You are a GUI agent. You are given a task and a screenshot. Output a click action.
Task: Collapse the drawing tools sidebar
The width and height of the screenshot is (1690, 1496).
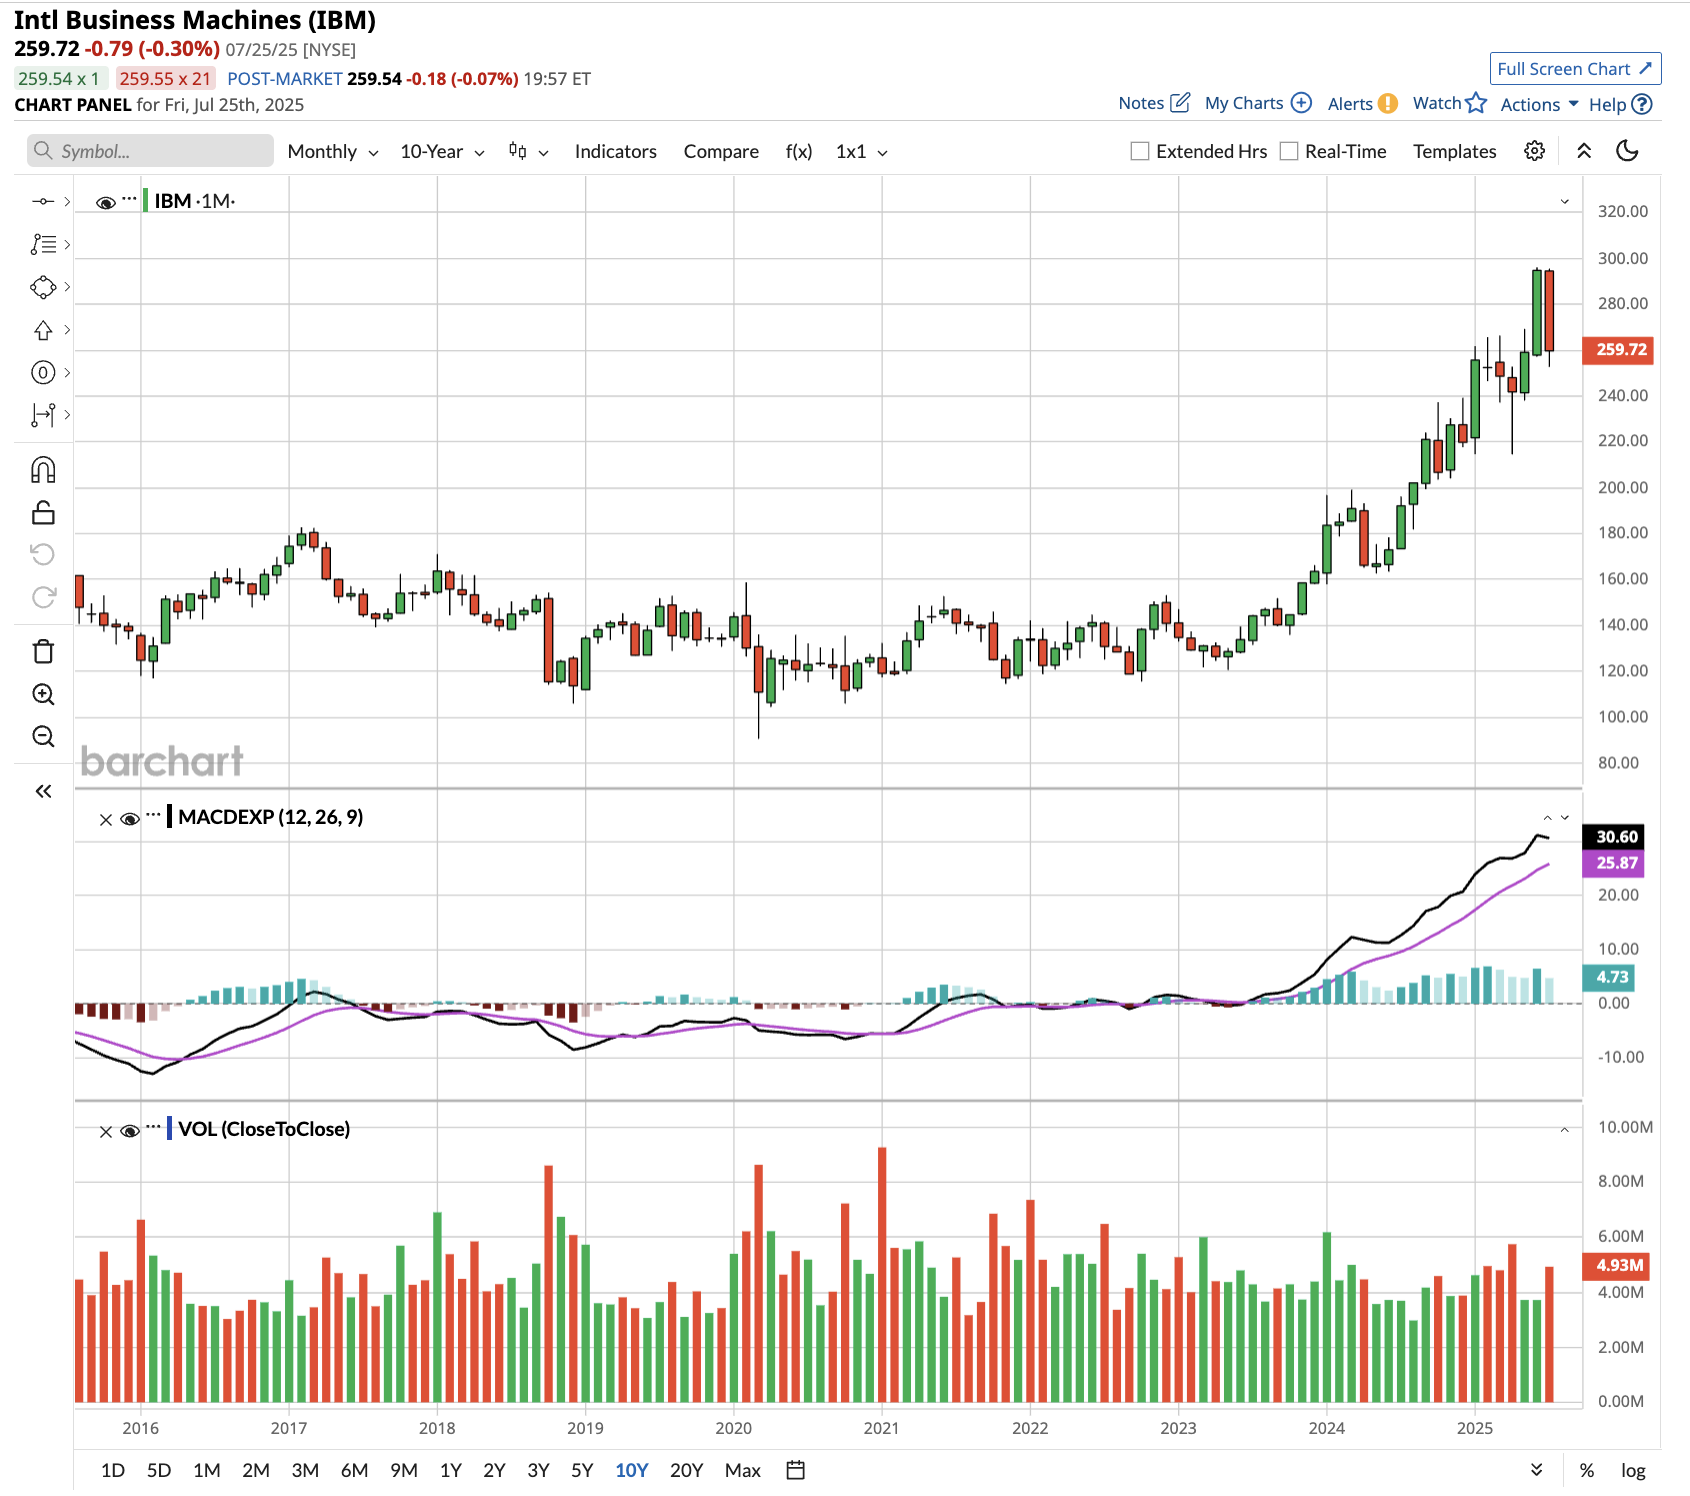[43, 792]
